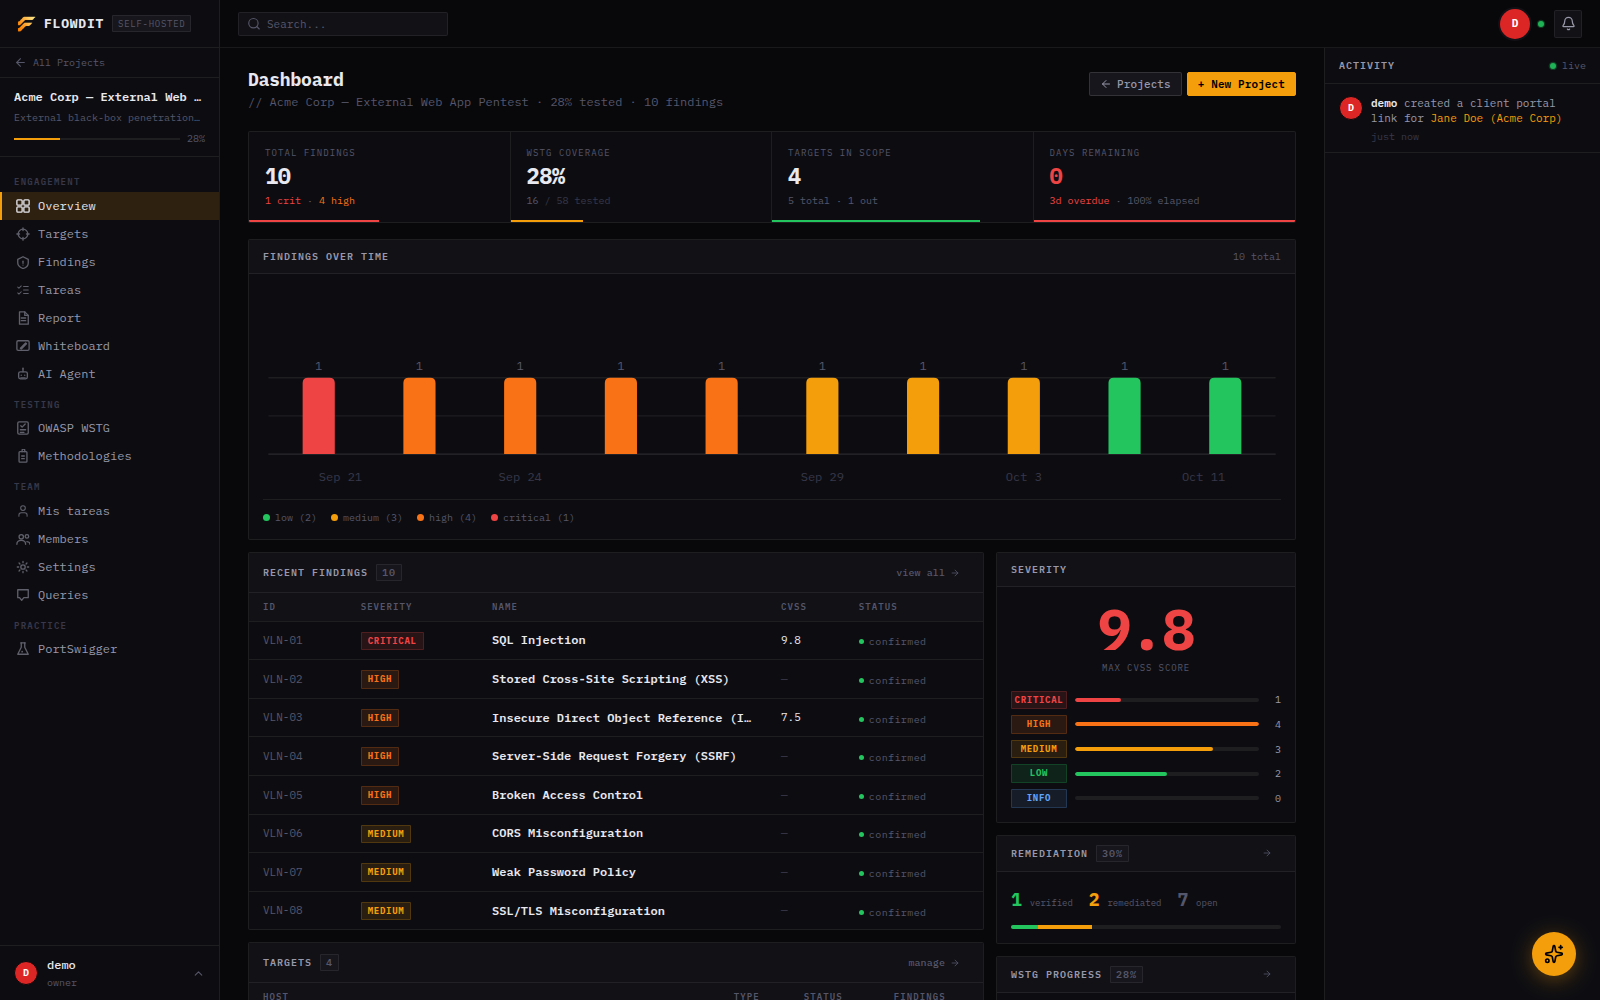Click VLN-08 finding ID
The width and height of the screenshot is (1600, 1000).
click(283, 911)
